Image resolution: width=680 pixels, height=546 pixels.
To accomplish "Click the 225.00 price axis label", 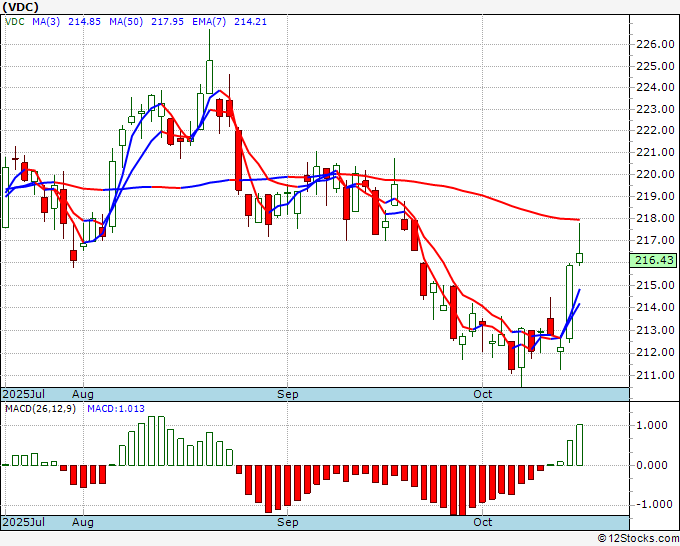I will [x=655, y=66].
